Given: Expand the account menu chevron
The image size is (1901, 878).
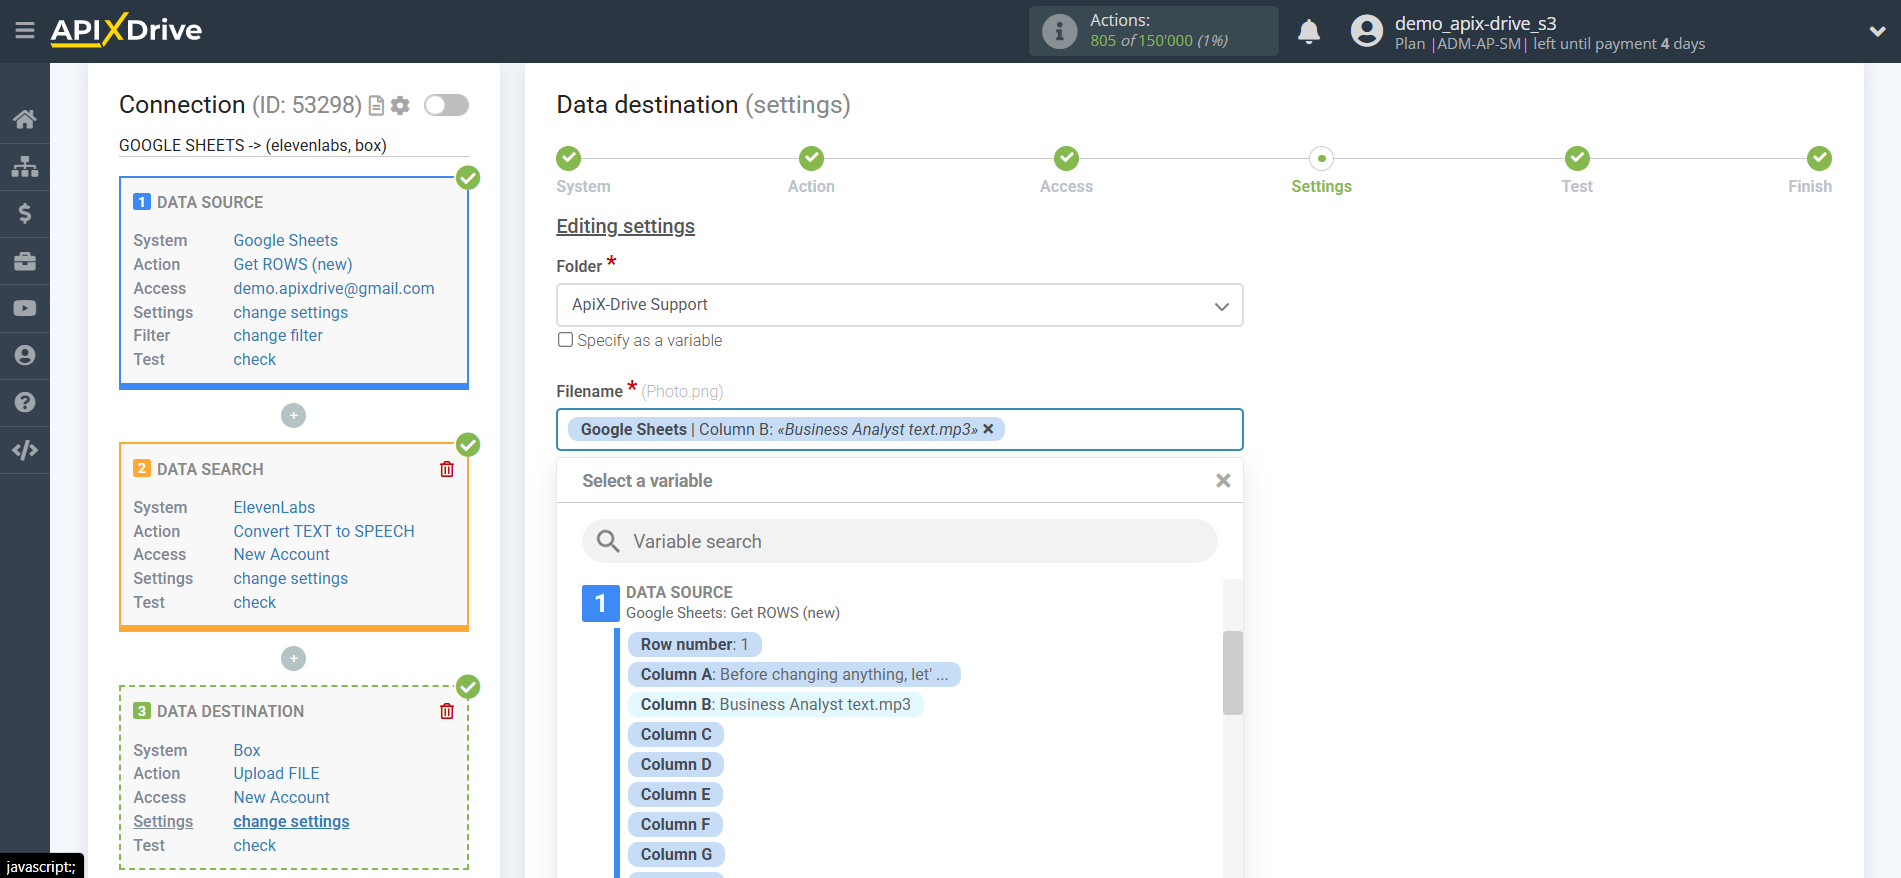Looking at the screenshot, I should point(1877,31).
